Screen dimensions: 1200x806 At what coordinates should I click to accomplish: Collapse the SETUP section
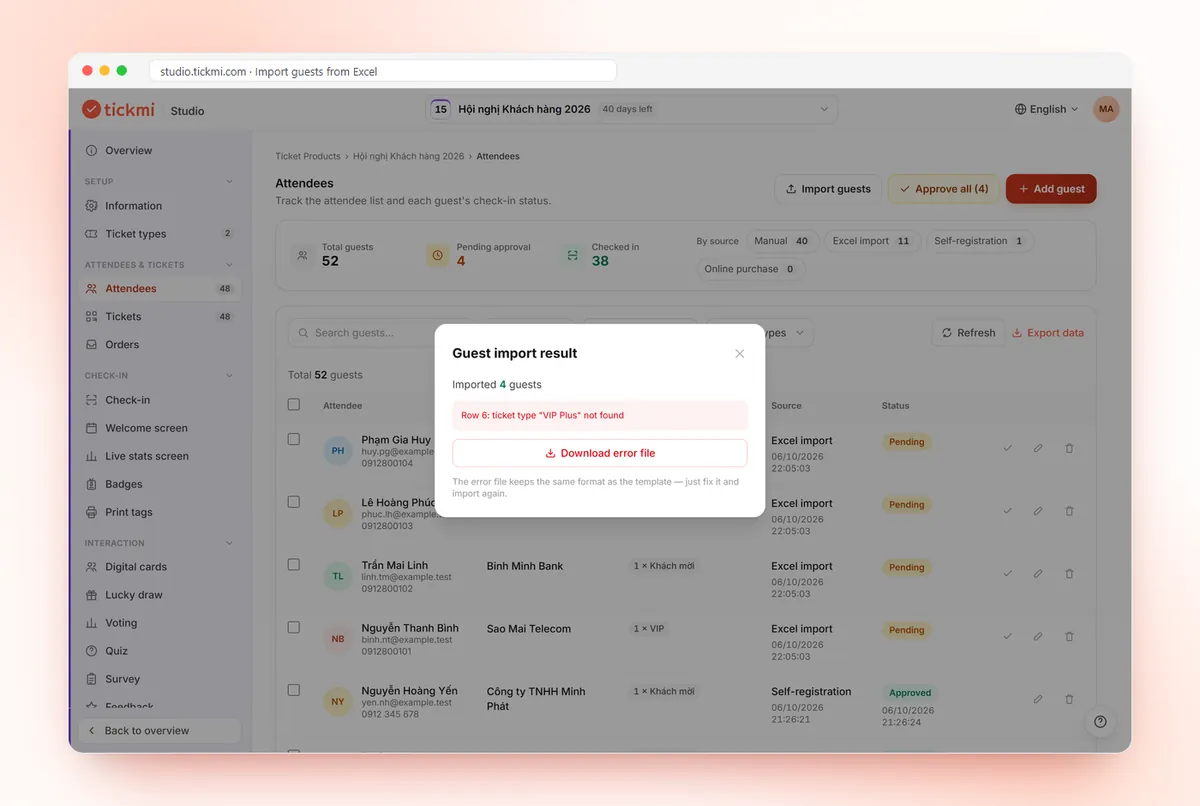[x=229, y=182]
